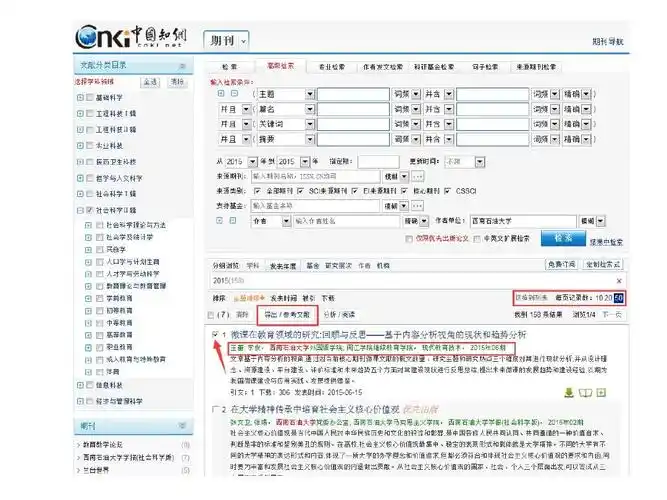Expand the 哲学与人文科学 tree node
This screenshot has width=667, height=500.
(80, 178)
